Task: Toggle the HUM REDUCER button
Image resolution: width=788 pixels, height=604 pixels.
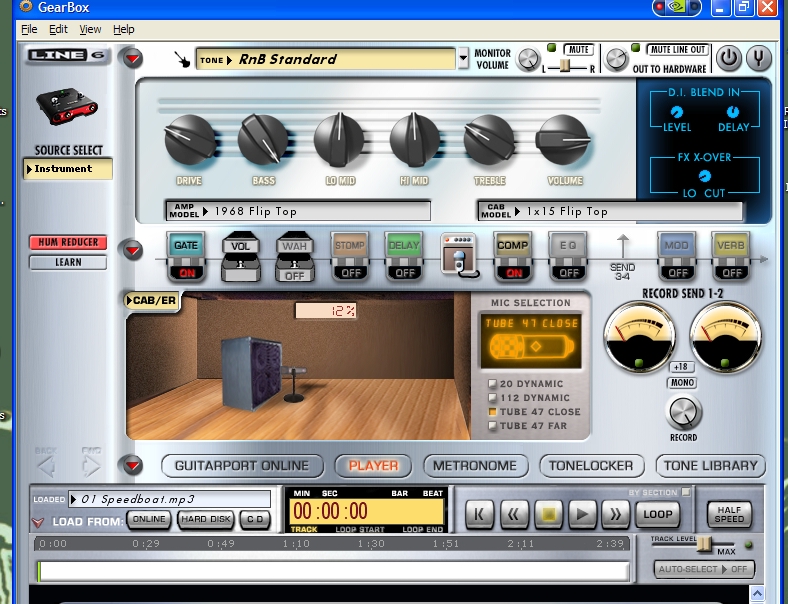Action: point(68,242)
